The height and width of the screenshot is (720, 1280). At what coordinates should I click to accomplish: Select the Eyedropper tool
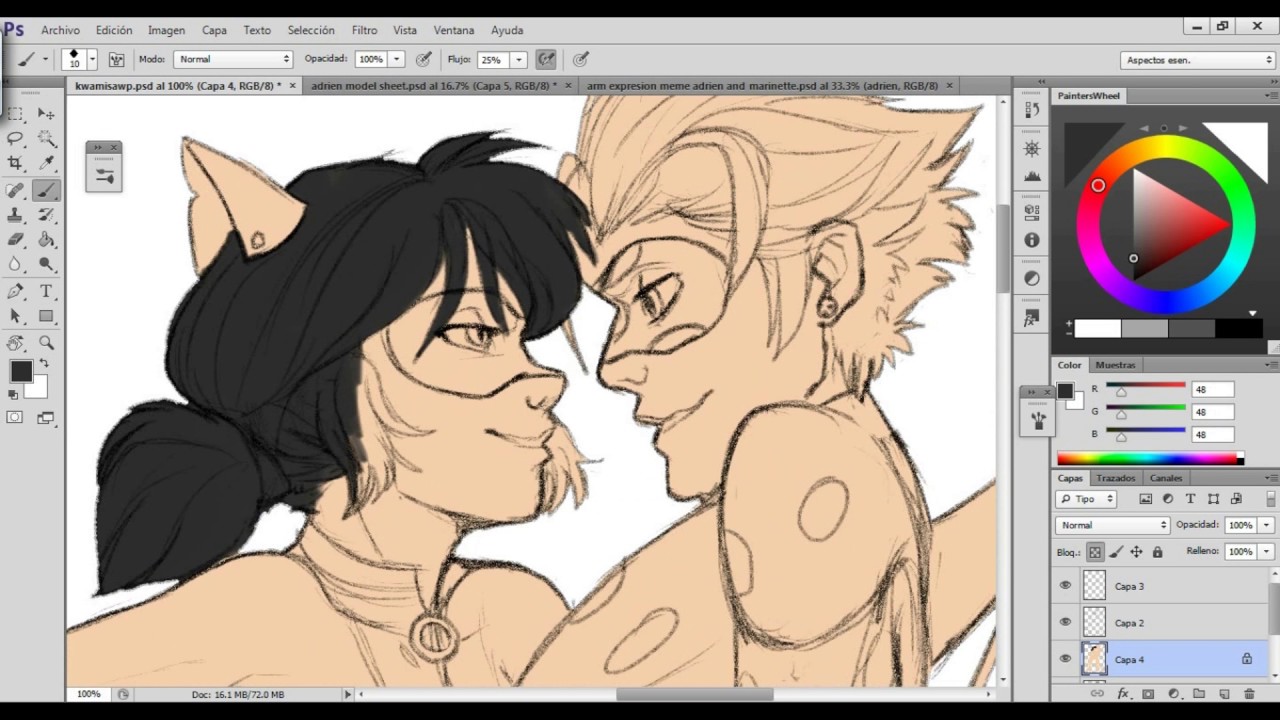(x=46, y=163)
